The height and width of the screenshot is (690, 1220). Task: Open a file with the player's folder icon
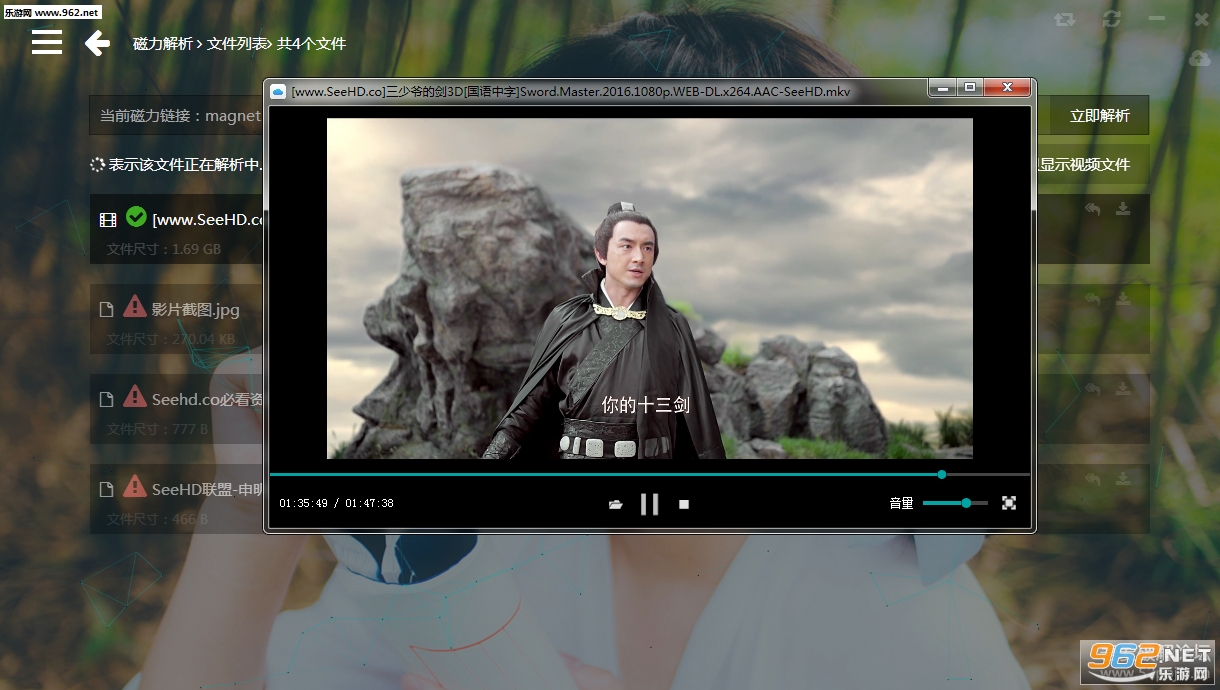616,504
